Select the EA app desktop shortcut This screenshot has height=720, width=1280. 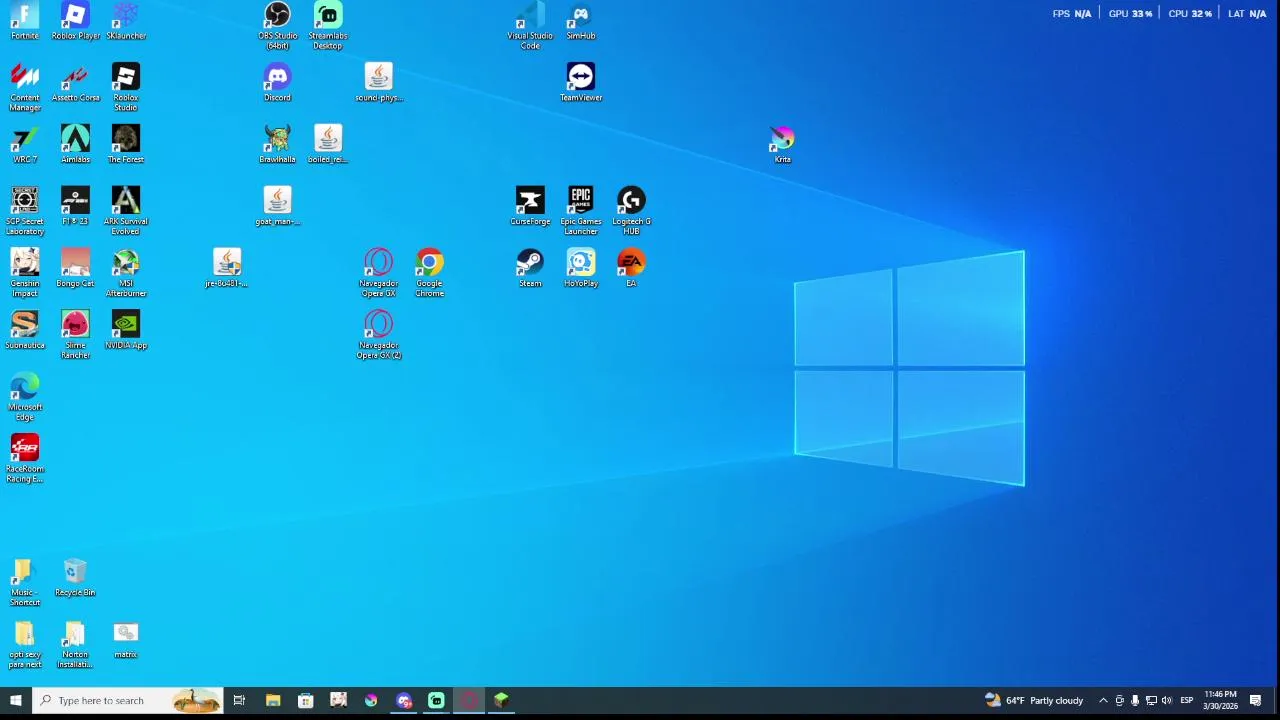point(631,269)
